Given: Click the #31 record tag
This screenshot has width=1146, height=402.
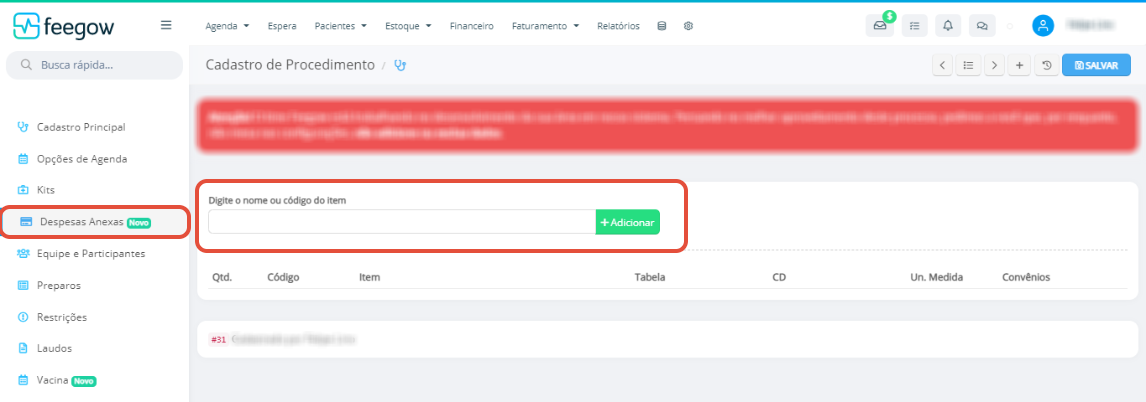Looking at the screenshot, I should click(x=218, y=340).
